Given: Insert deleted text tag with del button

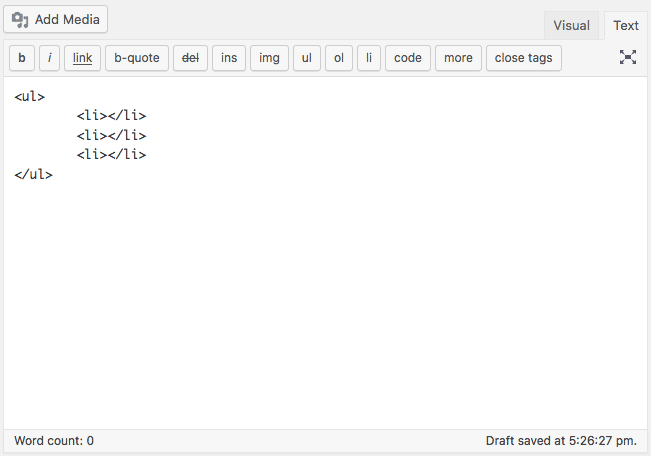Looking at the screenshot, I should (190, 58).
